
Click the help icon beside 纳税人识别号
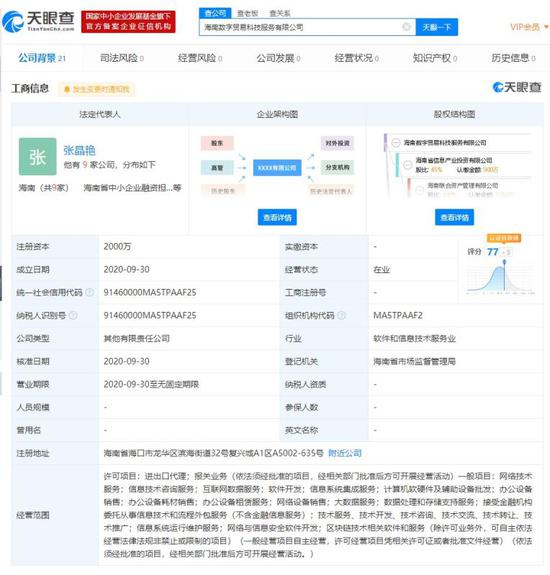pyautogui.click(x=73, y=315)
